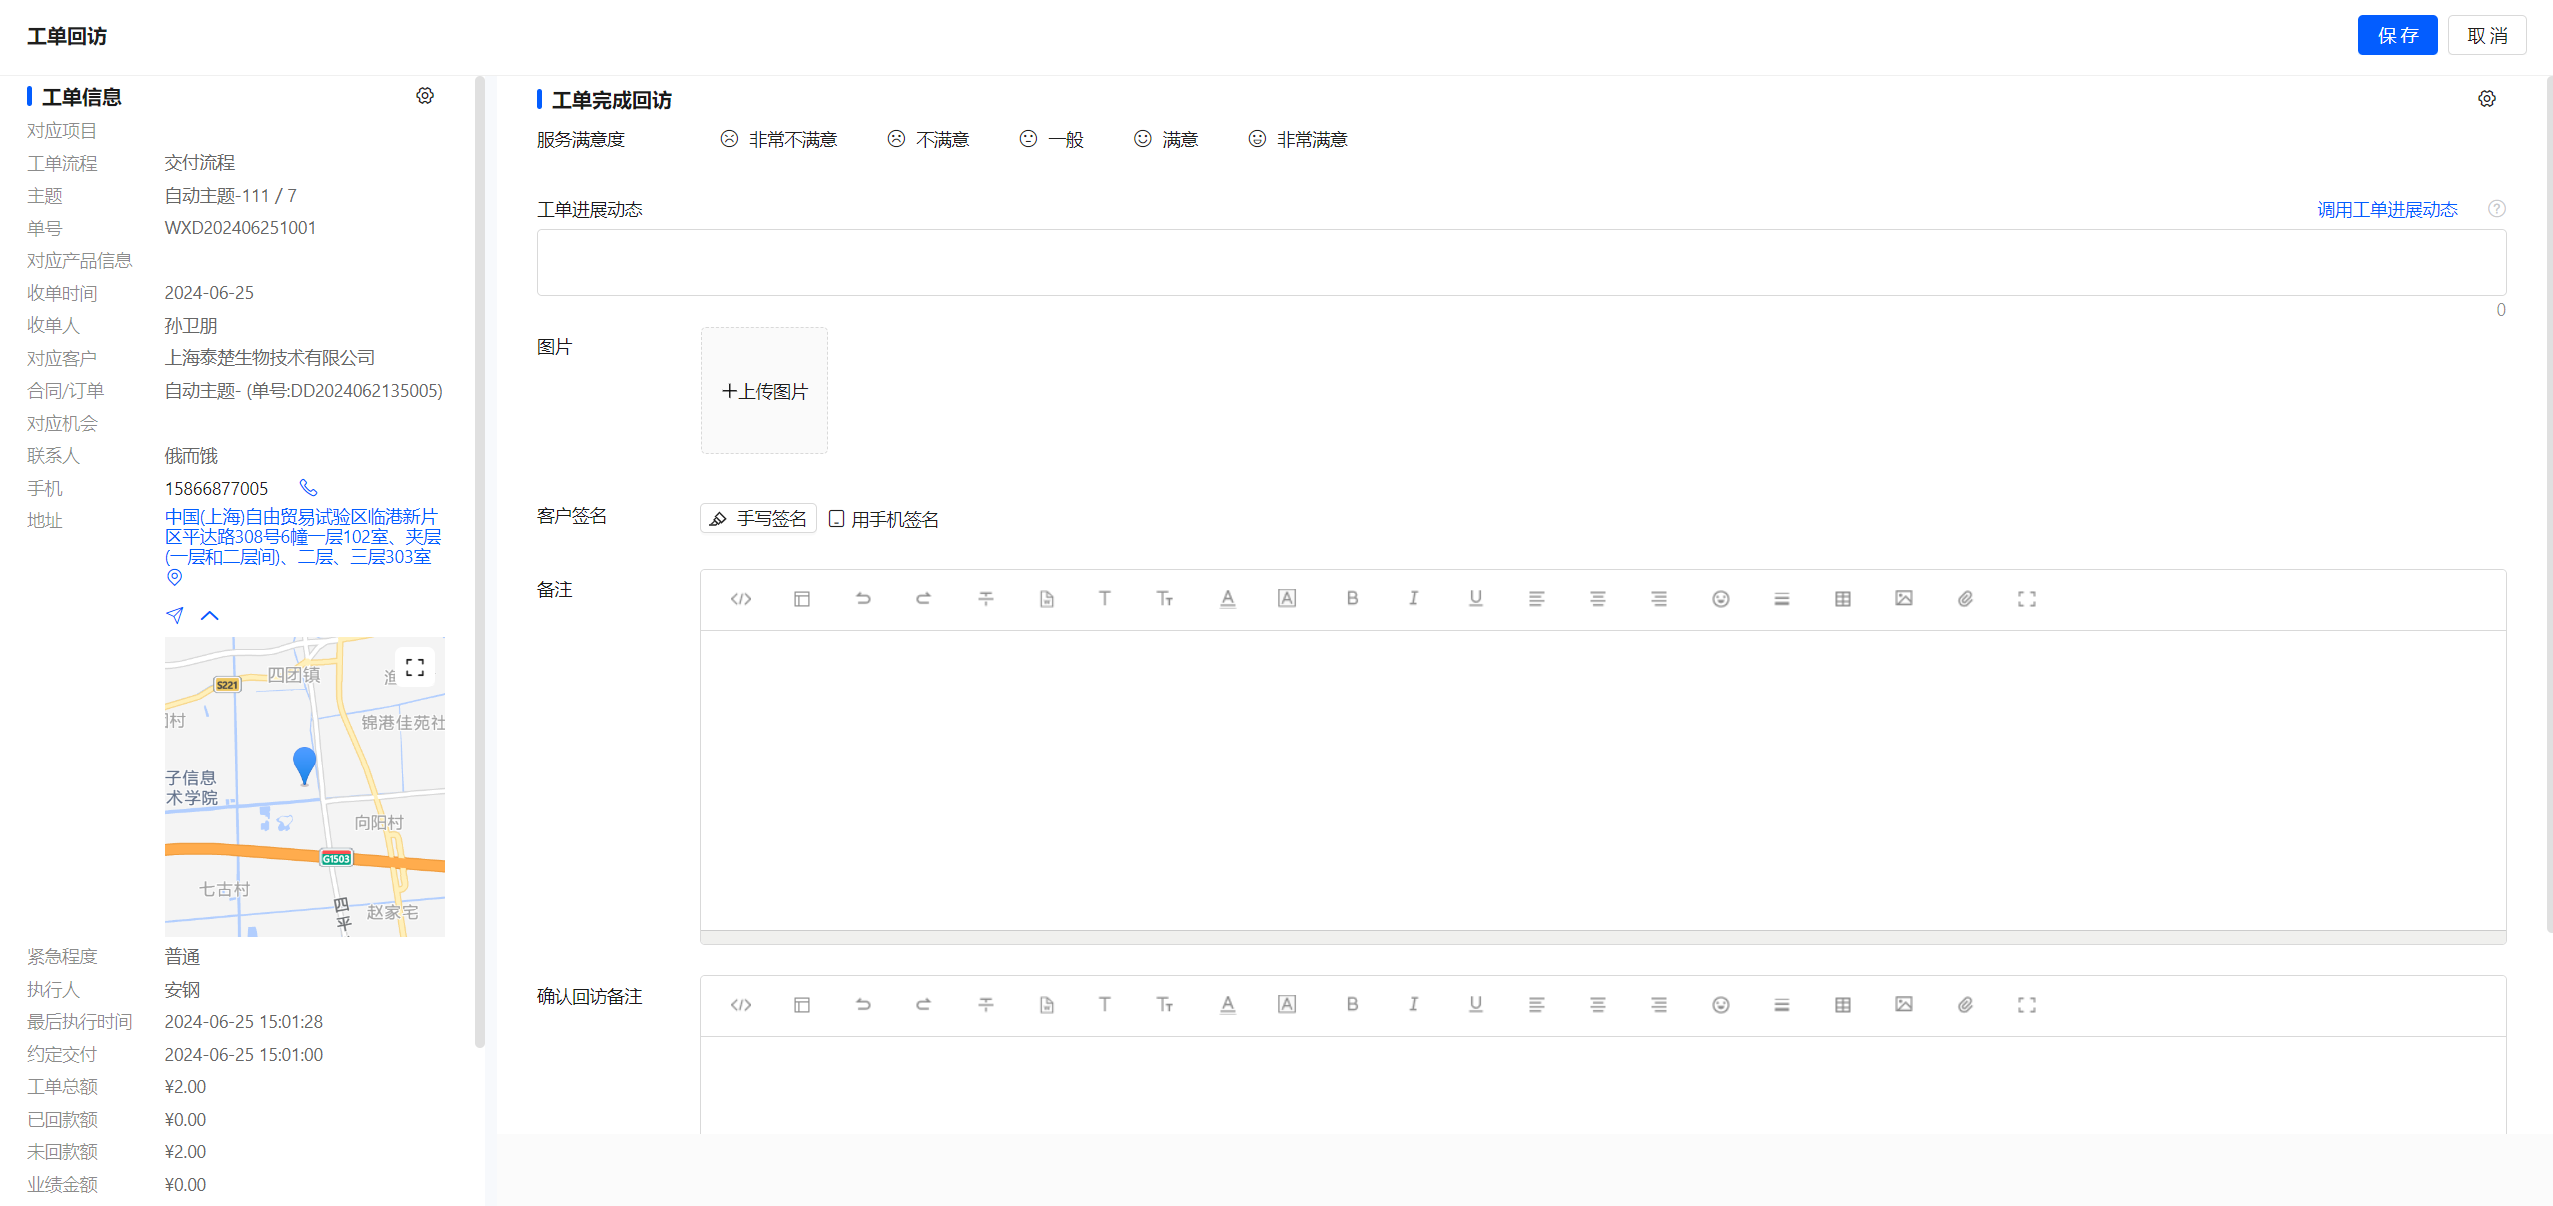This screenshot has height=1206, width=2553.
Task: Click into the 备注 editor body
Action: 1603,780
